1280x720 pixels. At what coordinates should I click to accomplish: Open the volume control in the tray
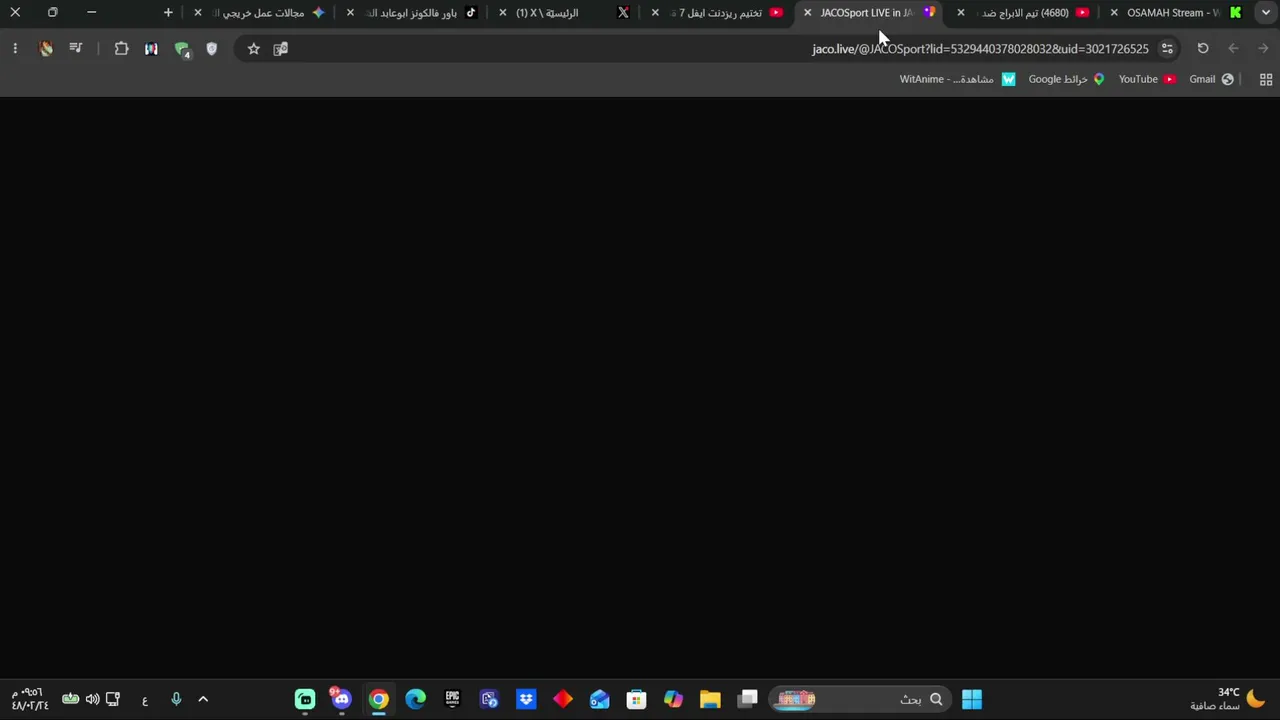pos(92,699)
